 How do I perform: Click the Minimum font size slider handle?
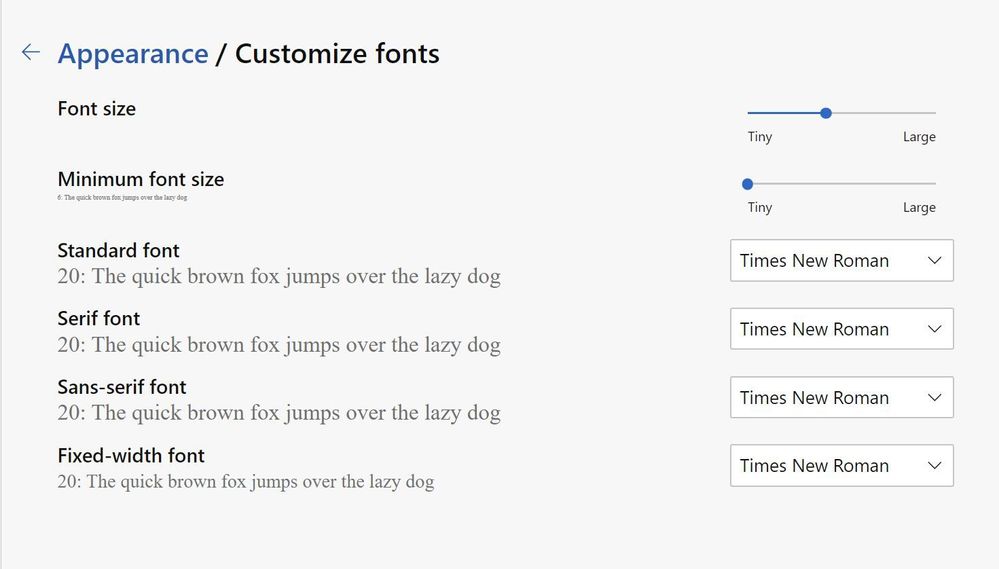click(x=747, y=184)
